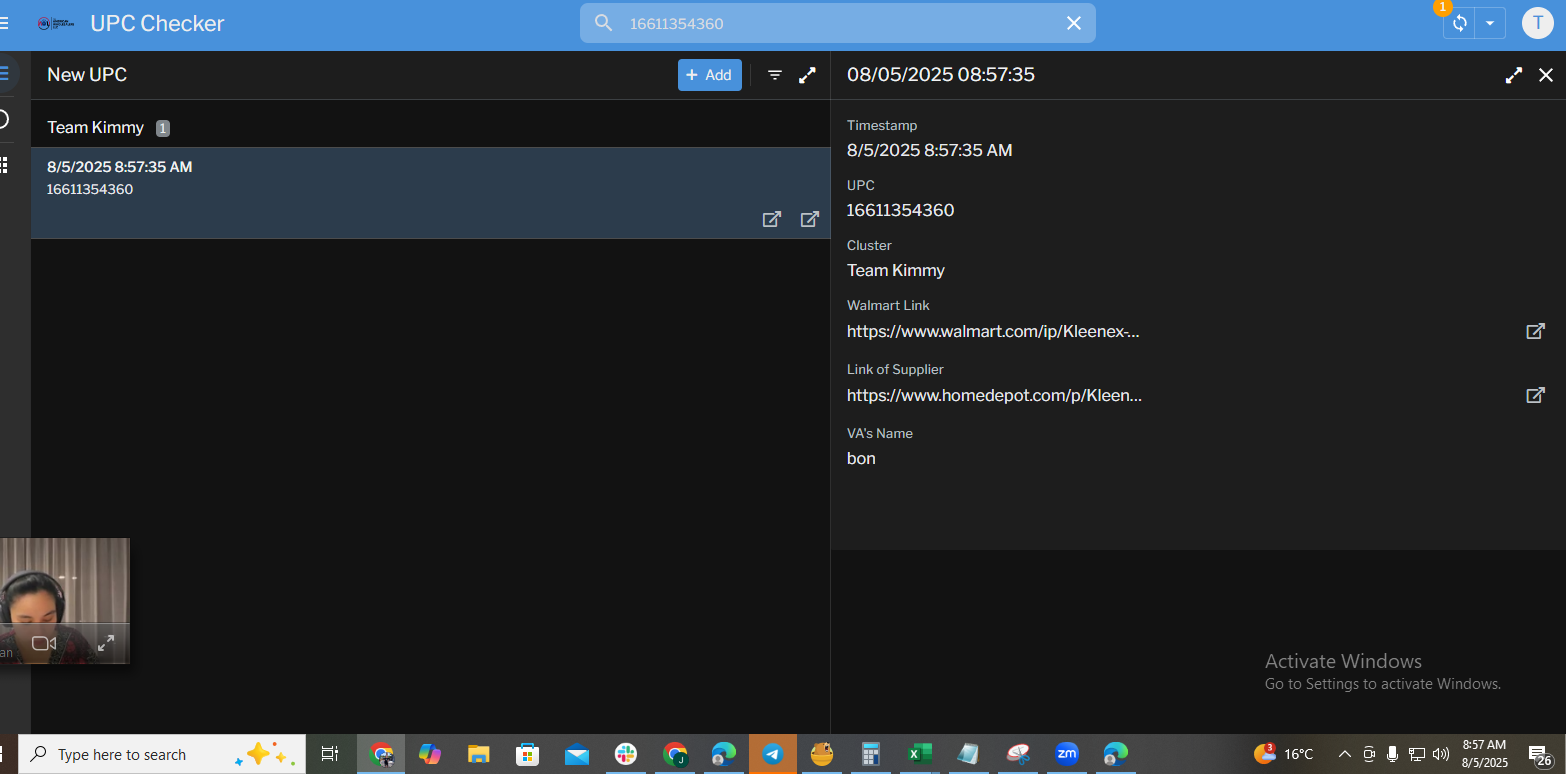The height and width of the screenshot is (774, 1566).
Task: Collapse the Team Kimmy group header
Action: pyautogui.click(x=96, y=128)
